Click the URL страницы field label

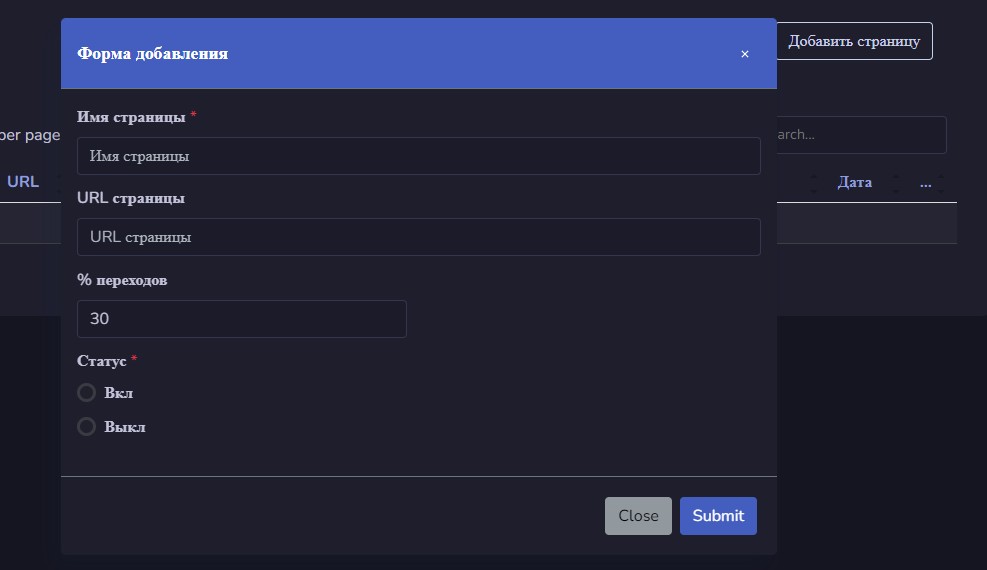(x=131, y=198)
